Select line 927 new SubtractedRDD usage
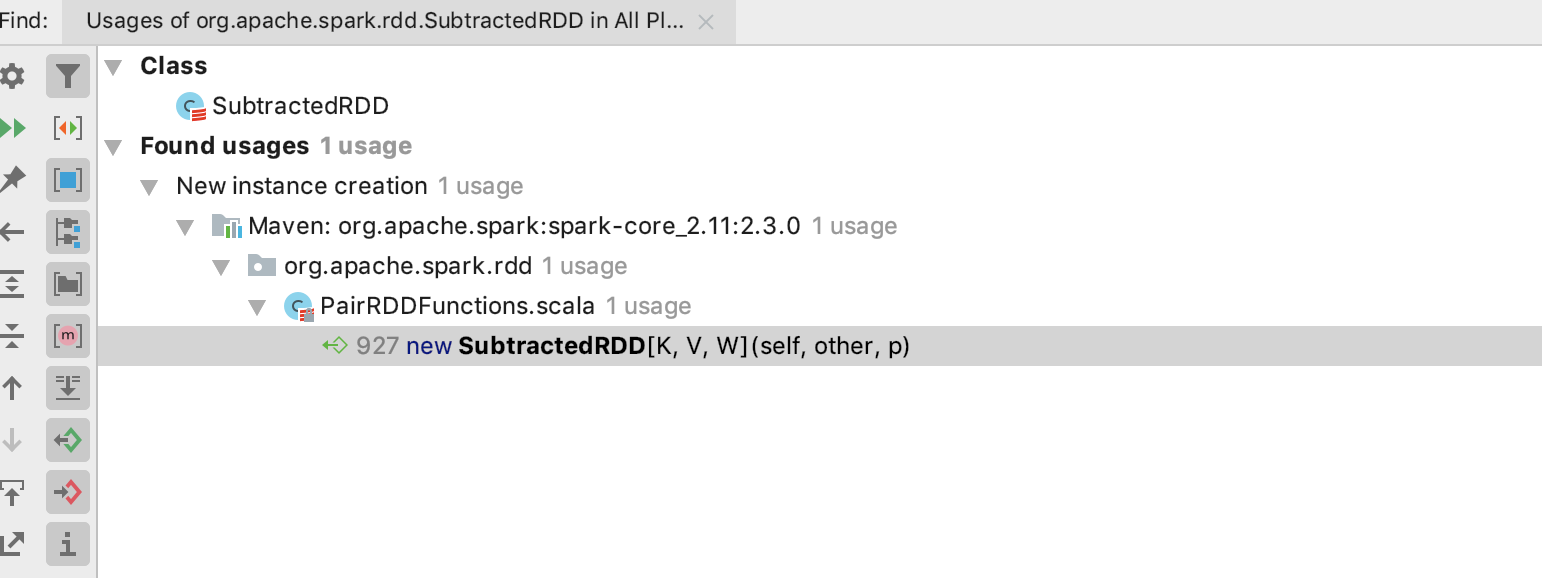This screenshot has width=1542, height=578. [x=820, y=346]
